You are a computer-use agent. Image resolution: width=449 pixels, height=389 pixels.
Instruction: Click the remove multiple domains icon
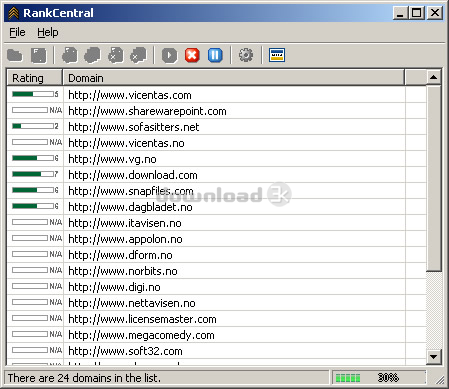point(139,55)
